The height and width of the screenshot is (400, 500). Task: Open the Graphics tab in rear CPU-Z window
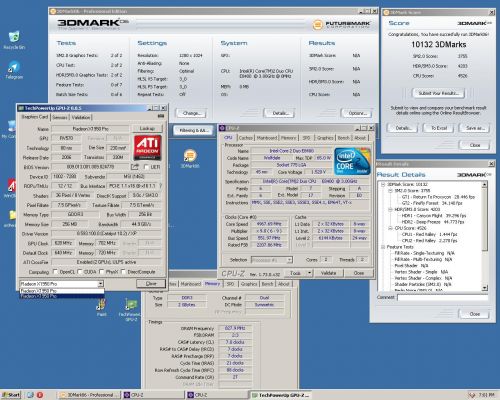[249, 284]
